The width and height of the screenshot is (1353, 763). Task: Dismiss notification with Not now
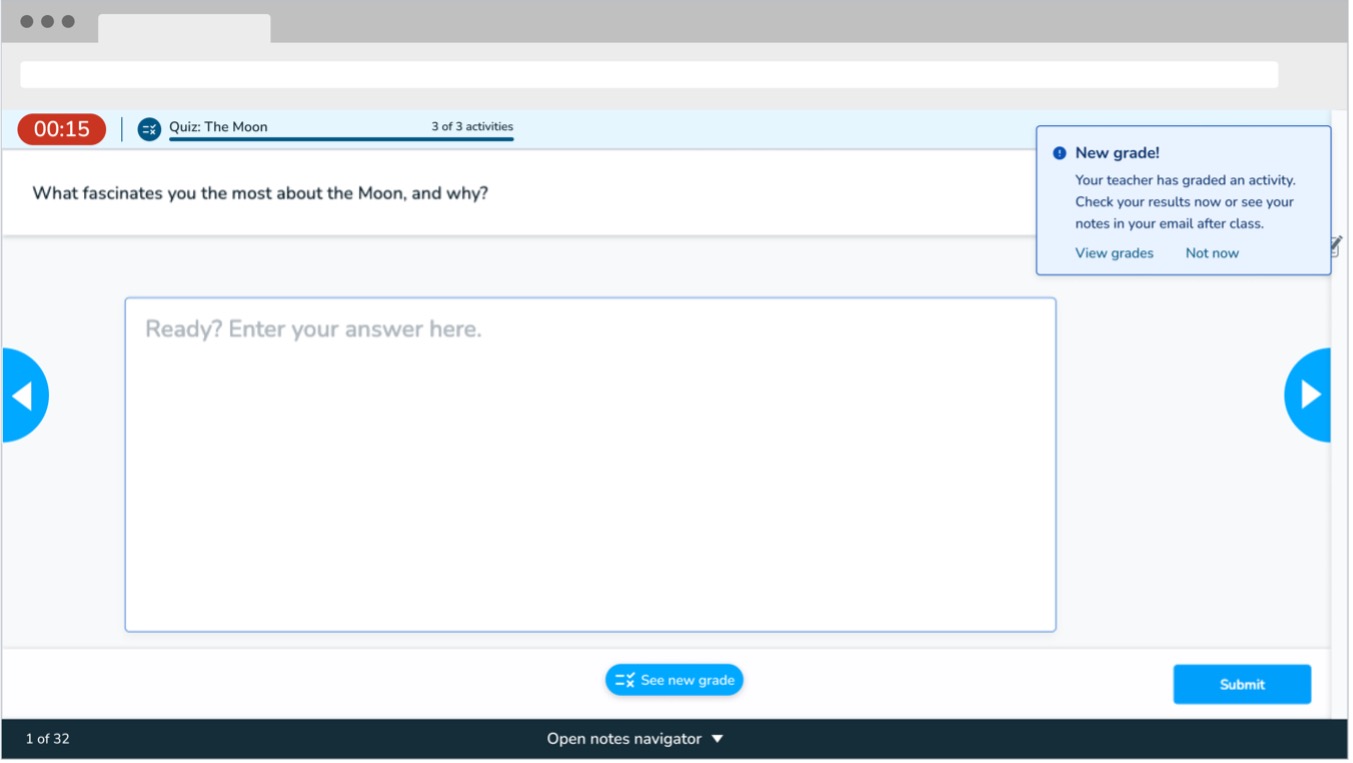1211,254
